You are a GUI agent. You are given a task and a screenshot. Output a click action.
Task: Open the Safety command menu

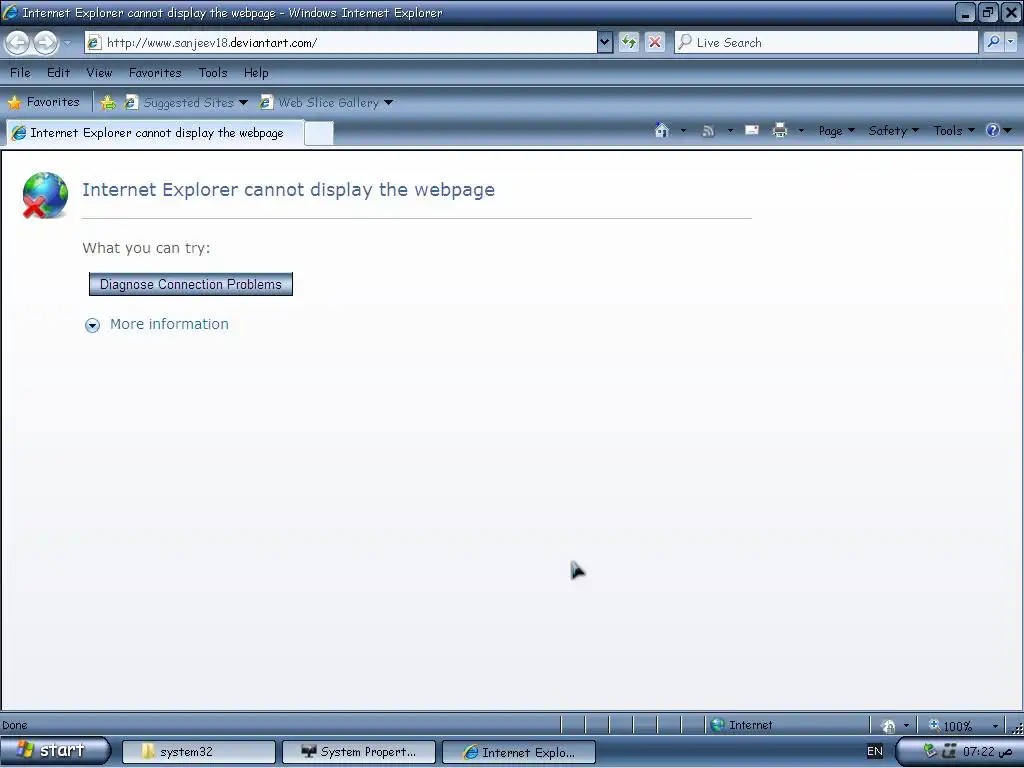click(893, 131)
